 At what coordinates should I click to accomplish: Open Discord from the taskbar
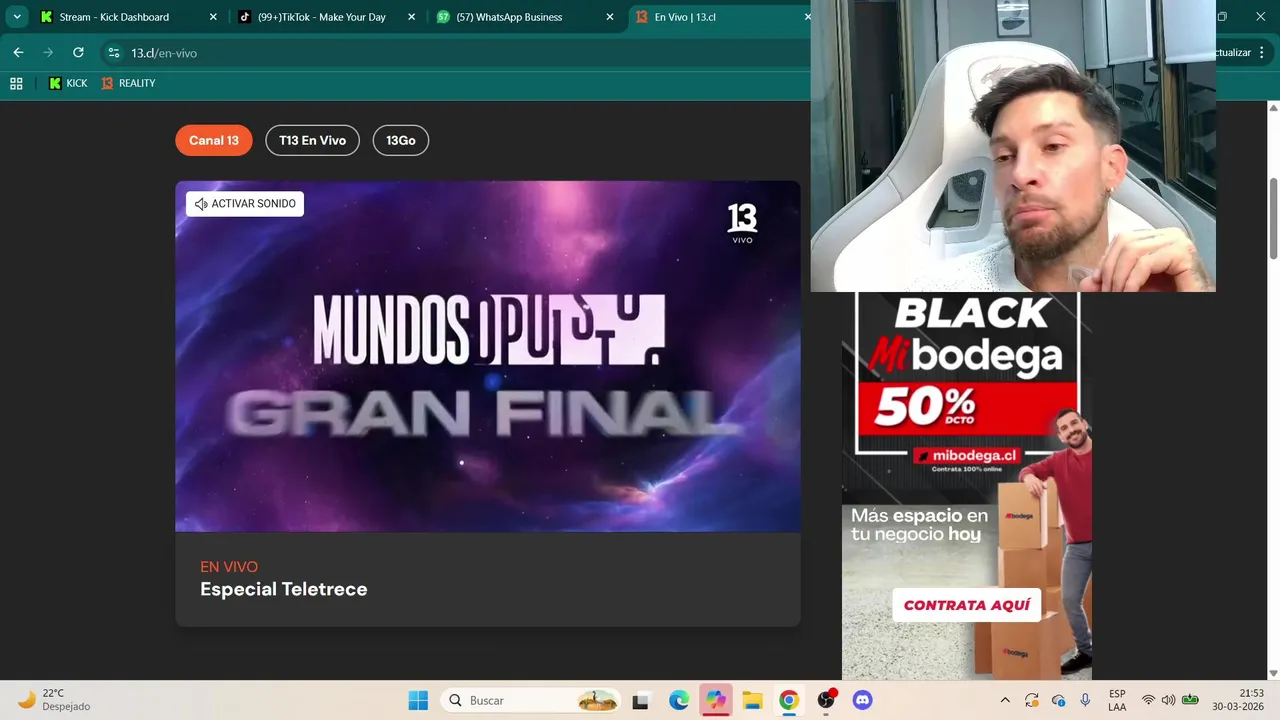tap(862, 700)
